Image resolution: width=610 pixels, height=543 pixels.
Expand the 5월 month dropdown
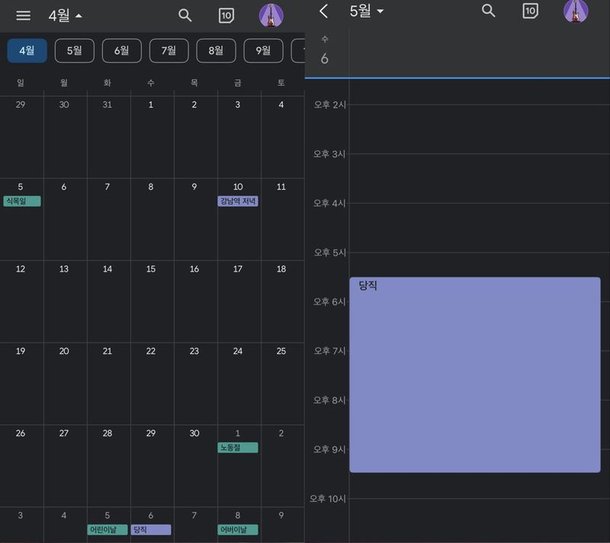366,11
